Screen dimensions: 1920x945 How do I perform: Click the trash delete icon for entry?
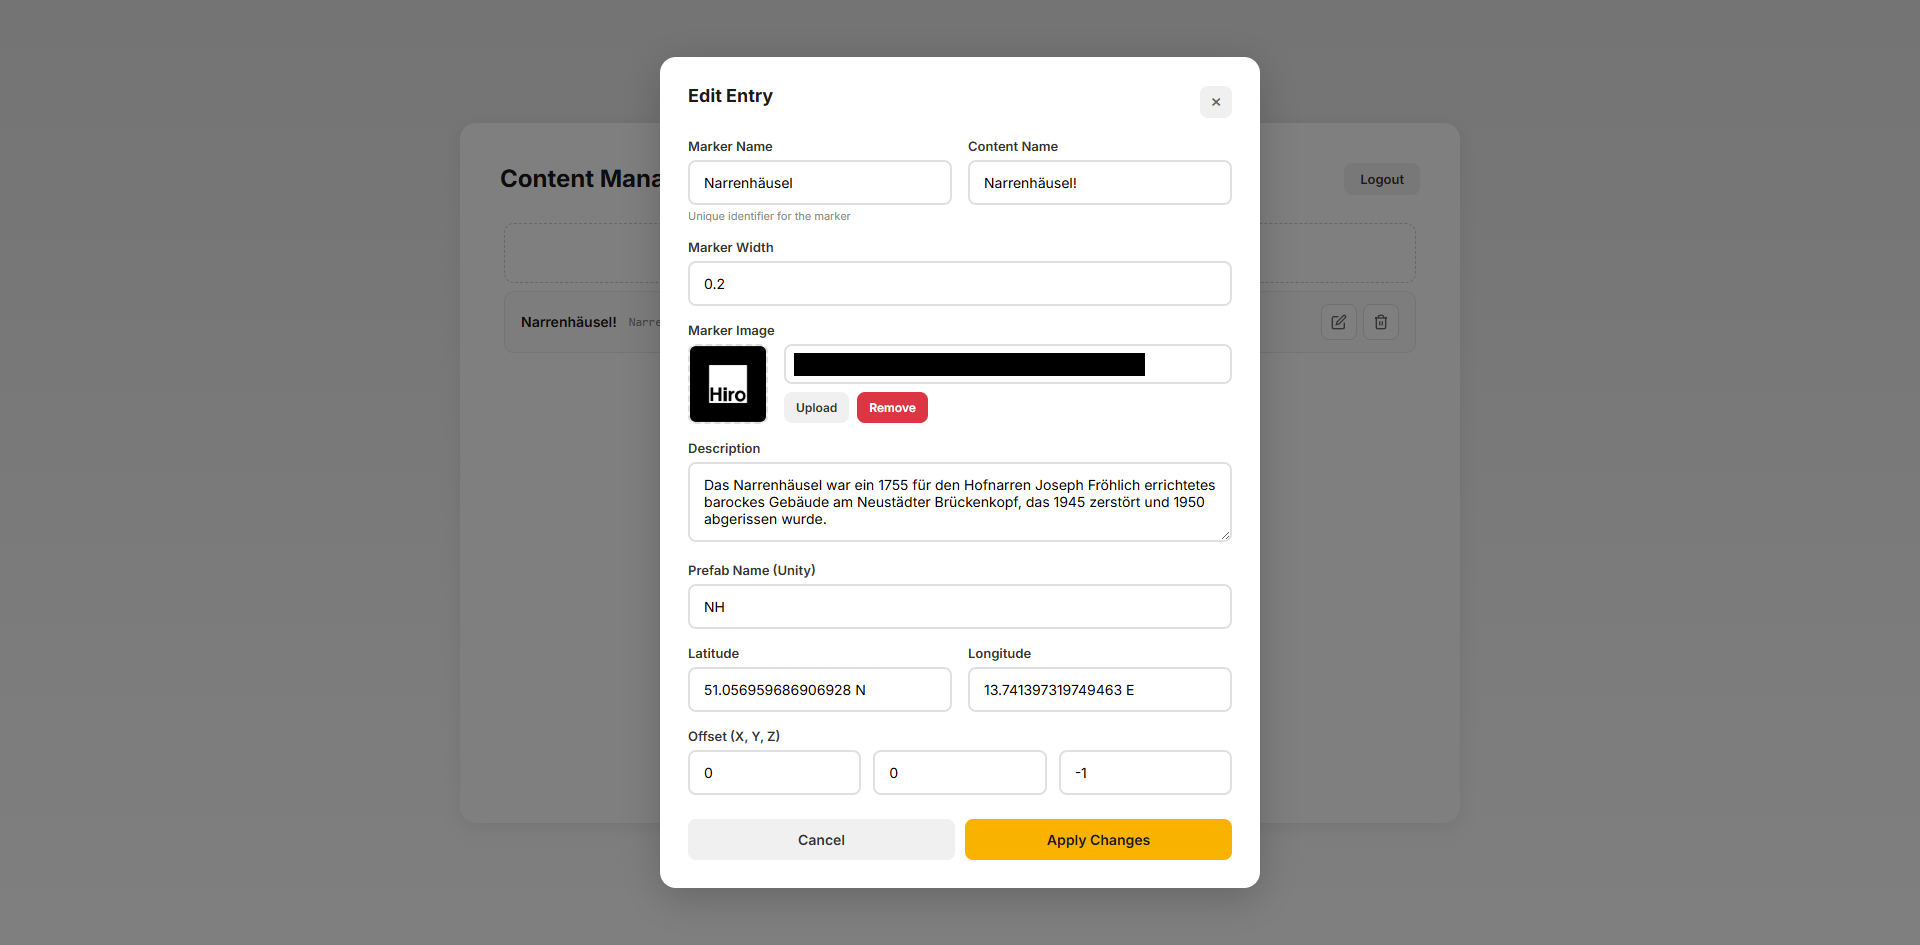1380,322
